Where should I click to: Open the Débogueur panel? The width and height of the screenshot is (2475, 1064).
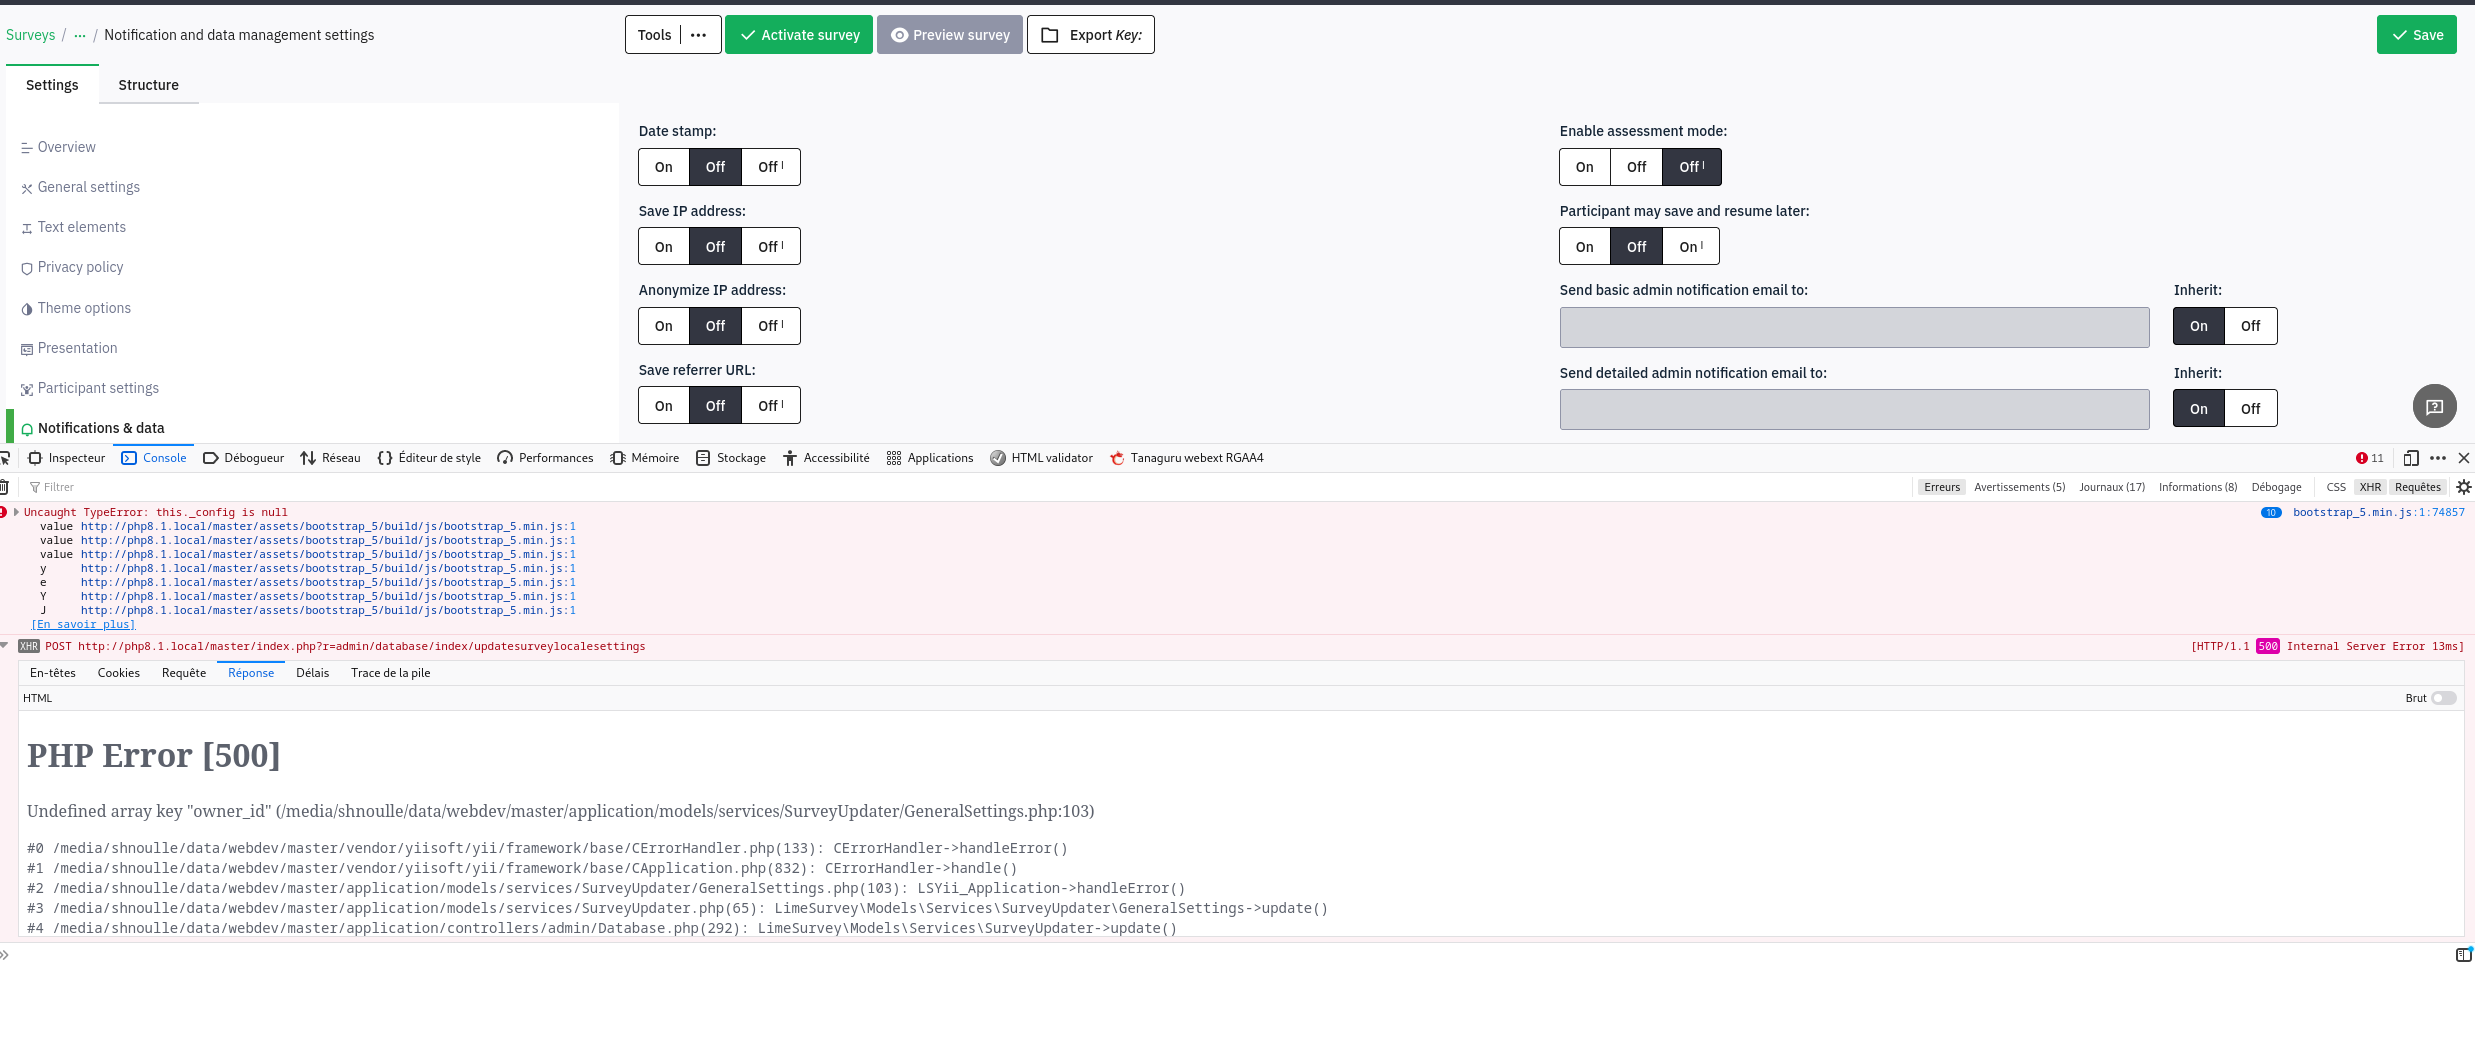243,458
